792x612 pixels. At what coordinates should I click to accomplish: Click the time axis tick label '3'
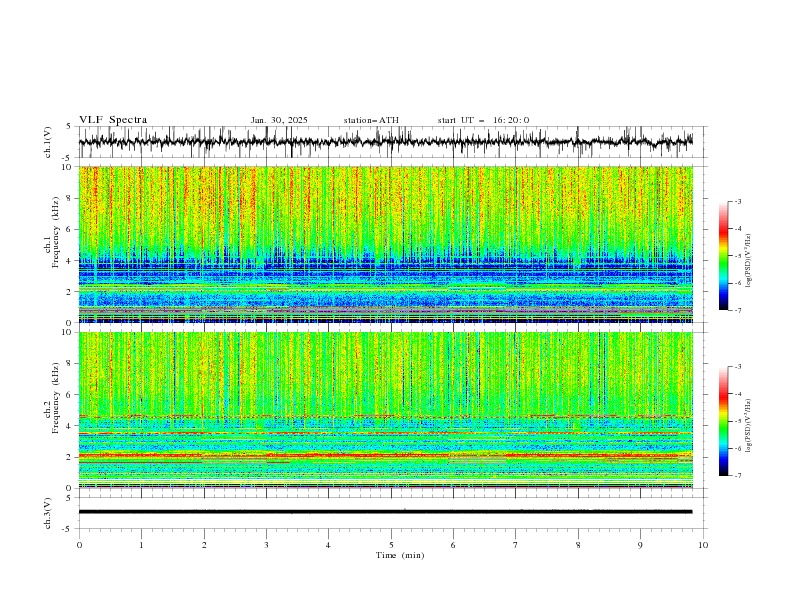coord(266,545)
